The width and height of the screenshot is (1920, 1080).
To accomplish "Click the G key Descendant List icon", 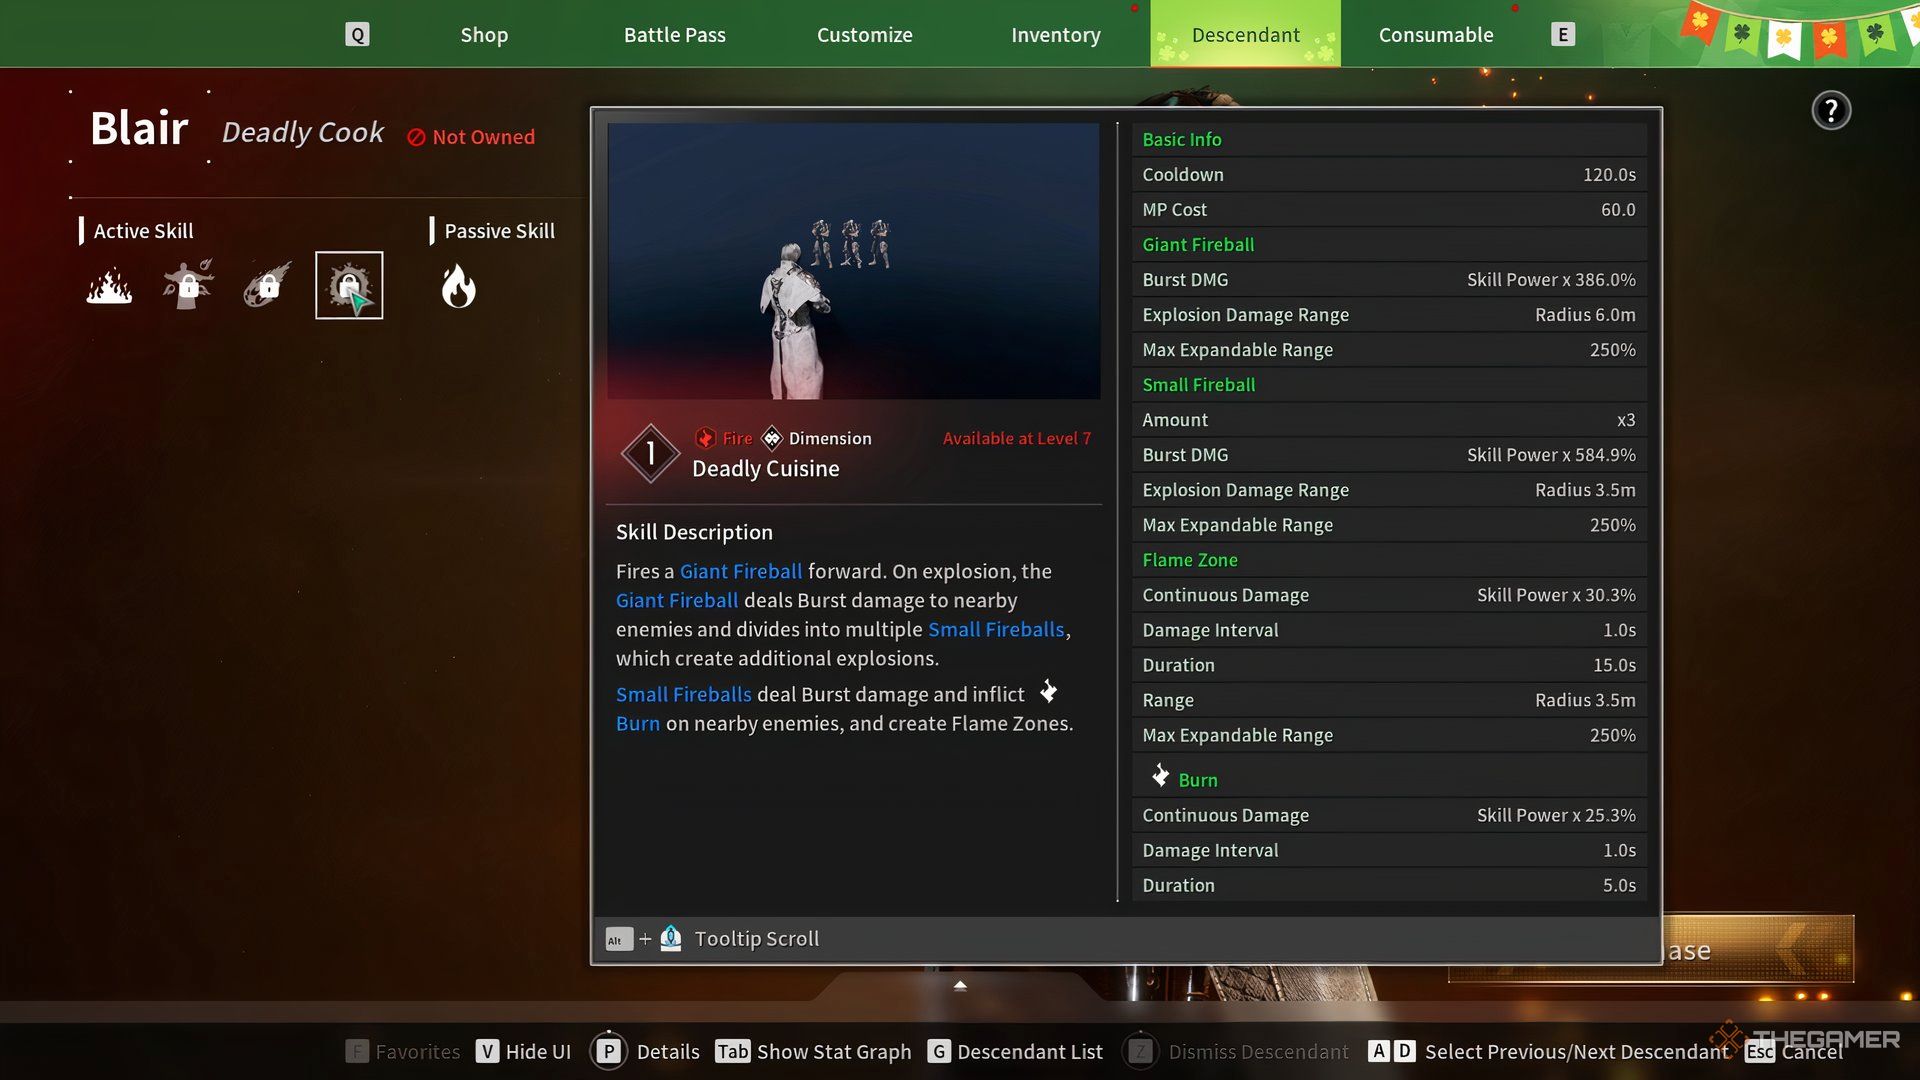I will [938, 1051].
